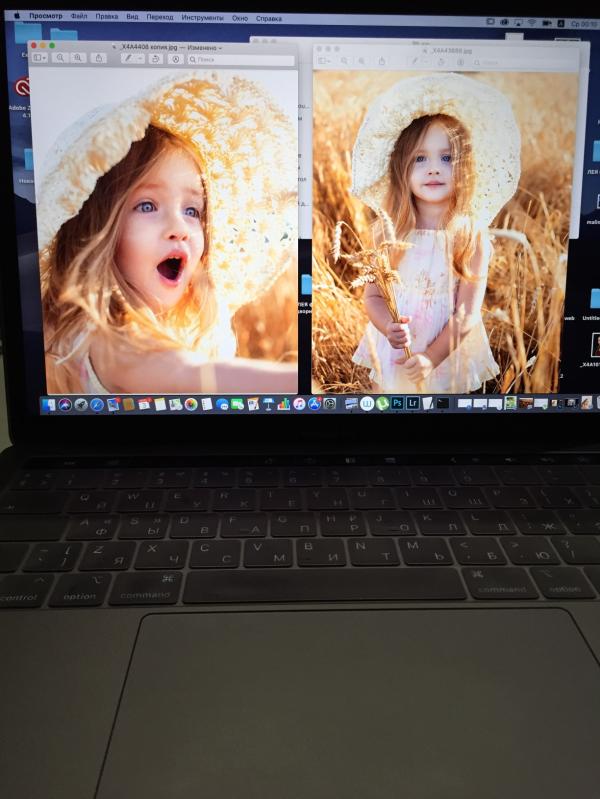The width and height of the screenshot is (600, 799).
Task: Select the markup pen in right Preview window
Action: (415, 62)
